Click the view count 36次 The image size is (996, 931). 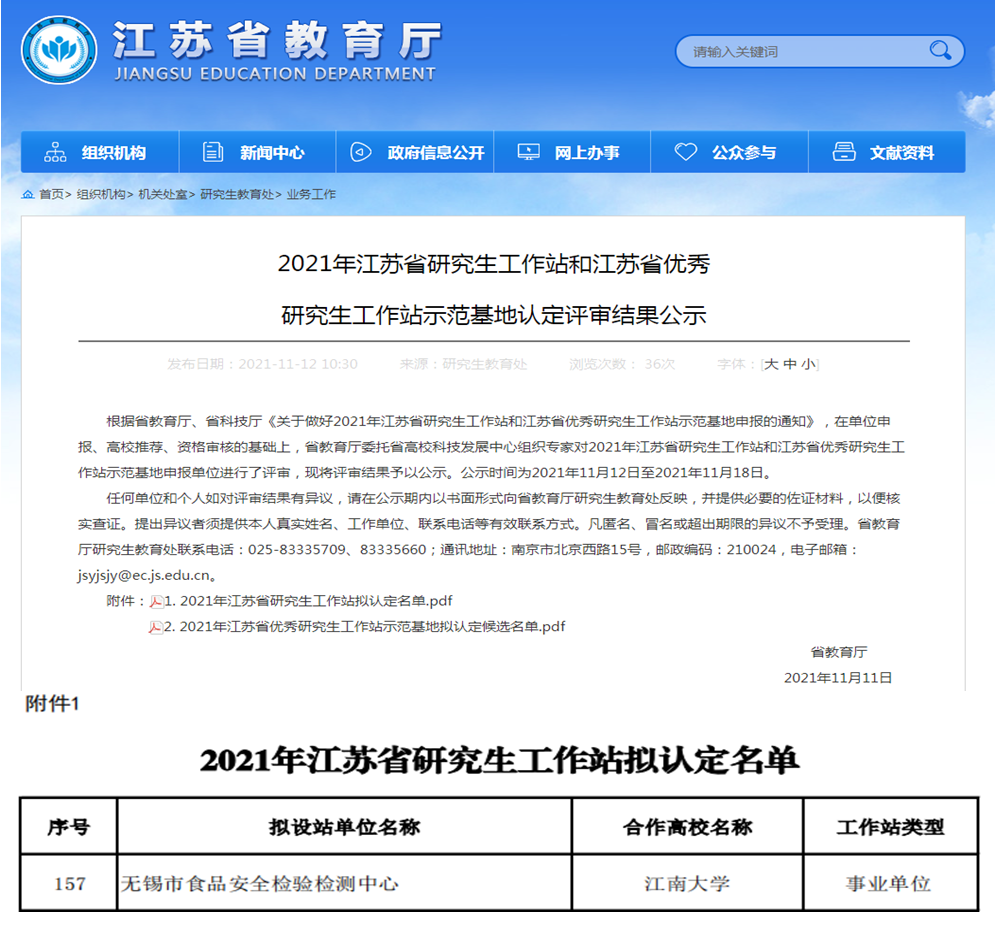pos(659,365)
